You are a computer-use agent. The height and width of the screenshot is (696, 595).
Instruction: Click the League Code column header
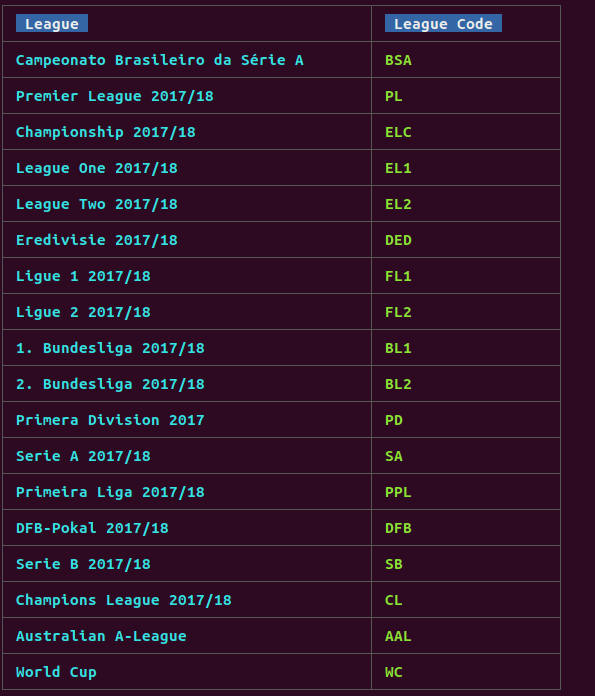tap(443, 24)
